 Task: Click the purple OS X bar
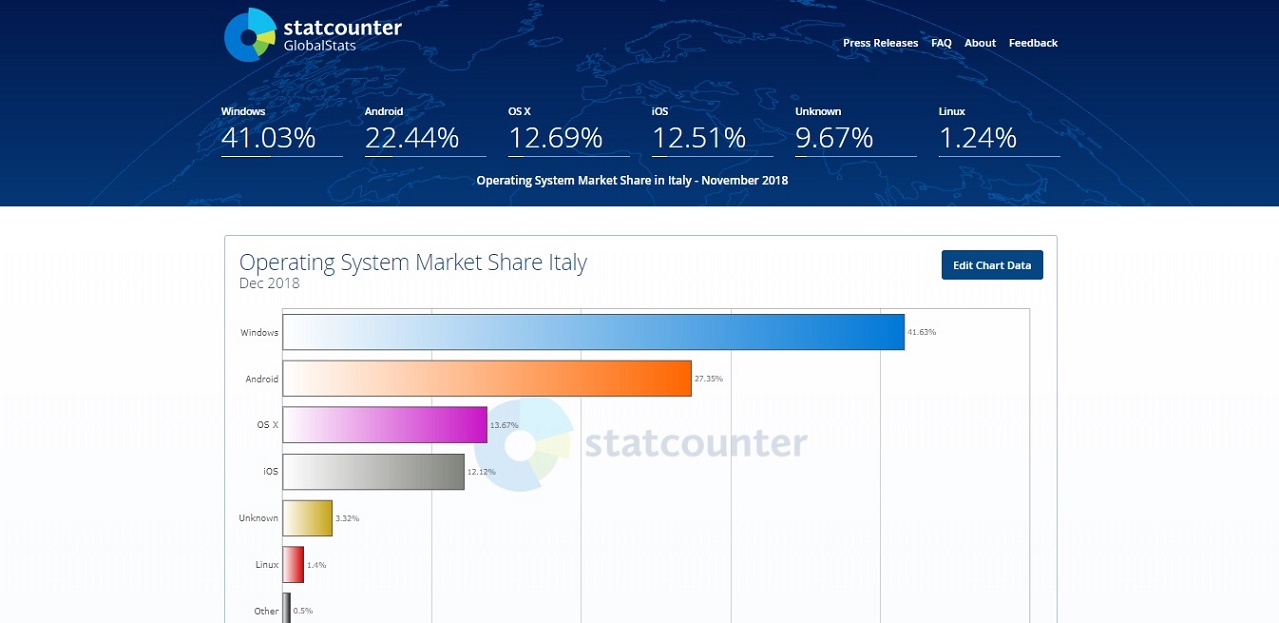point(385,425)
